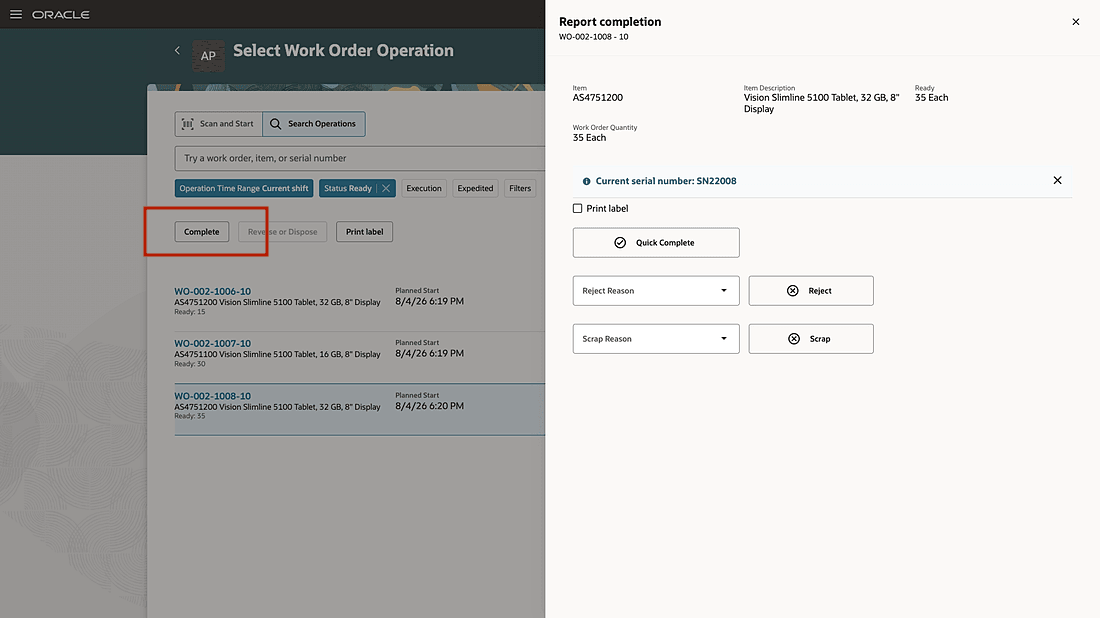Click the X-circle icon in Scrap button
The image size is (1100, 618).
(x=793, y=339)
